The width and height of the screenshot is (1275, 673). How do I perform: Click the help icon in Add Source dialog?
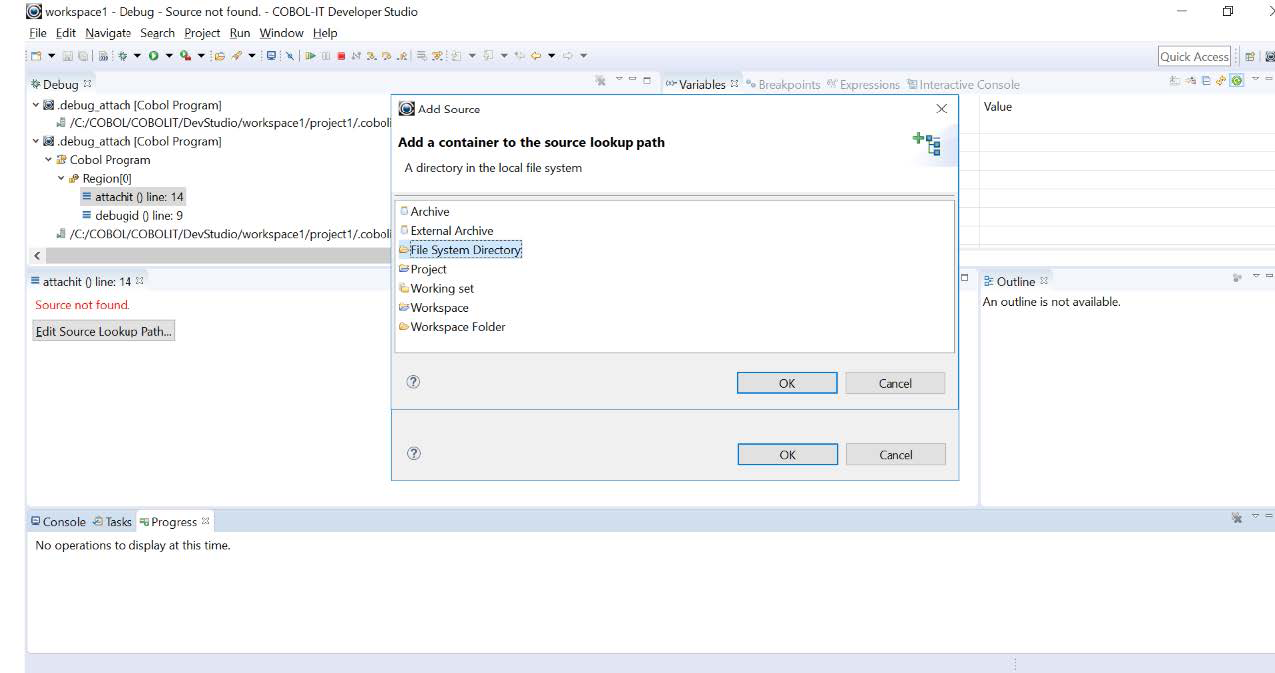[413, 382]
